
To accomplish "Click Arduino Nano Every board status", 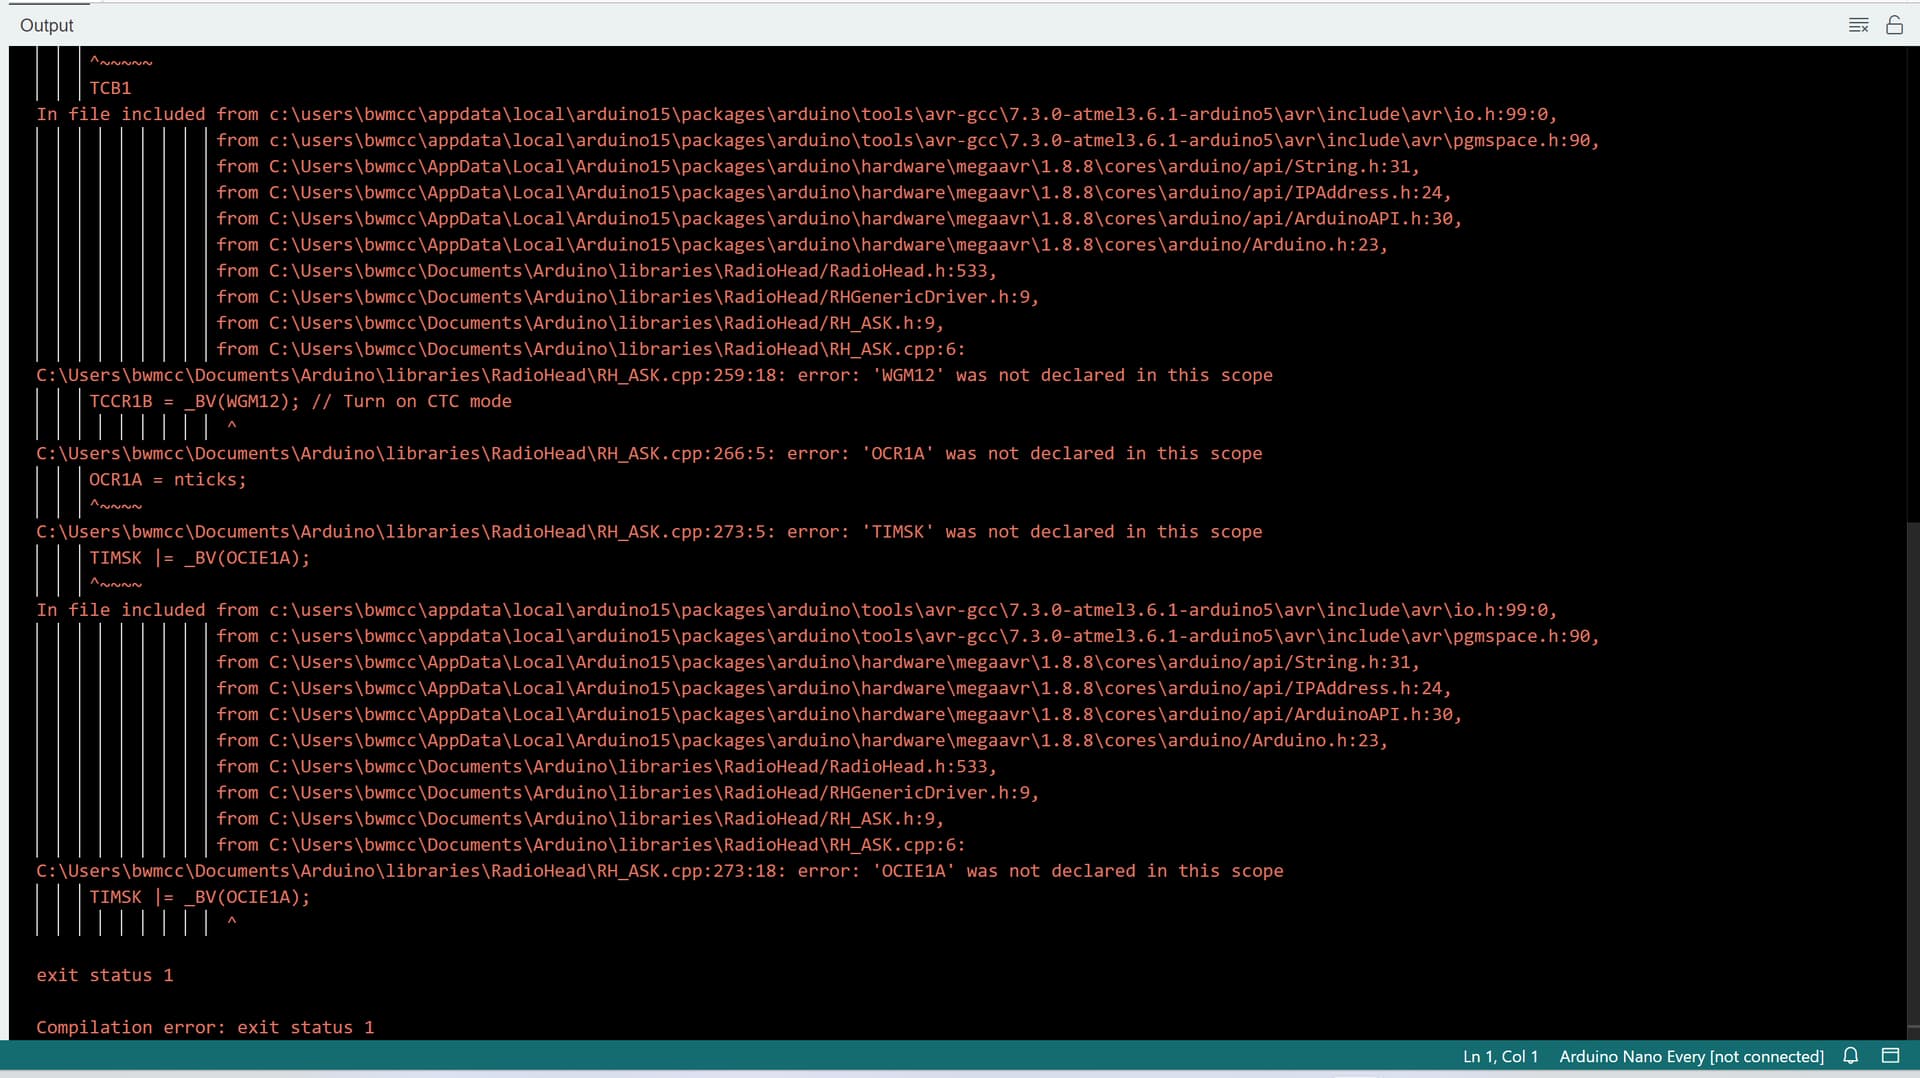I will tap(1691, 1056).
